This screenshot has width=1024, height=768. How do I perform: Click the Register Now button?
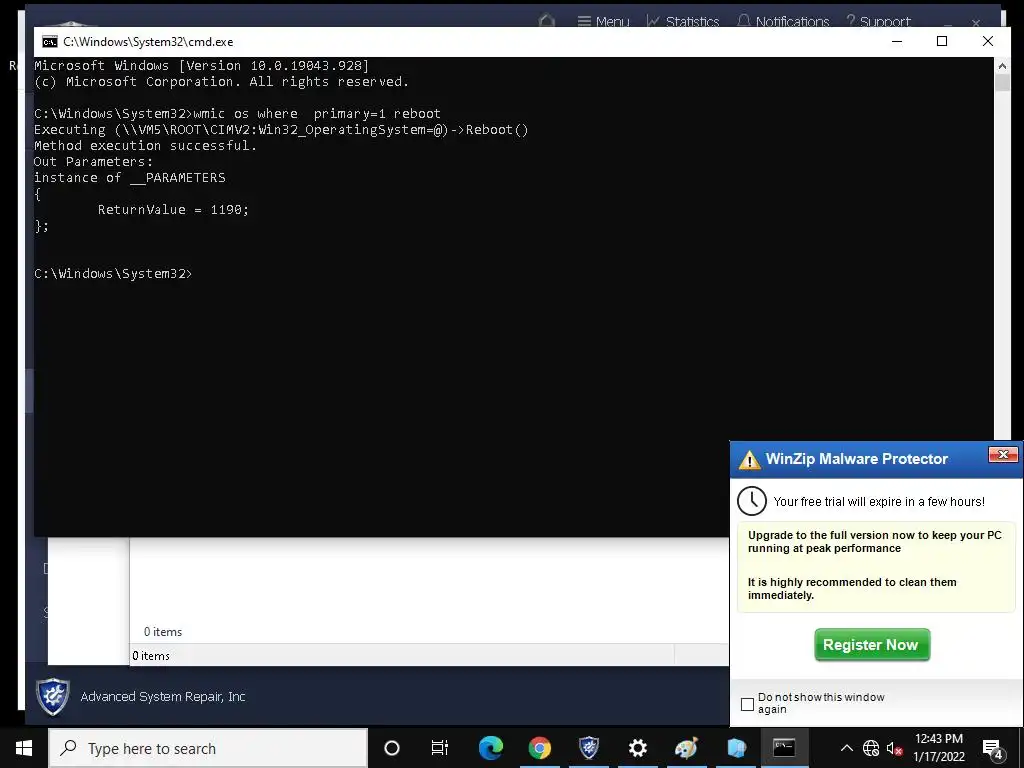tap(871, 645)
